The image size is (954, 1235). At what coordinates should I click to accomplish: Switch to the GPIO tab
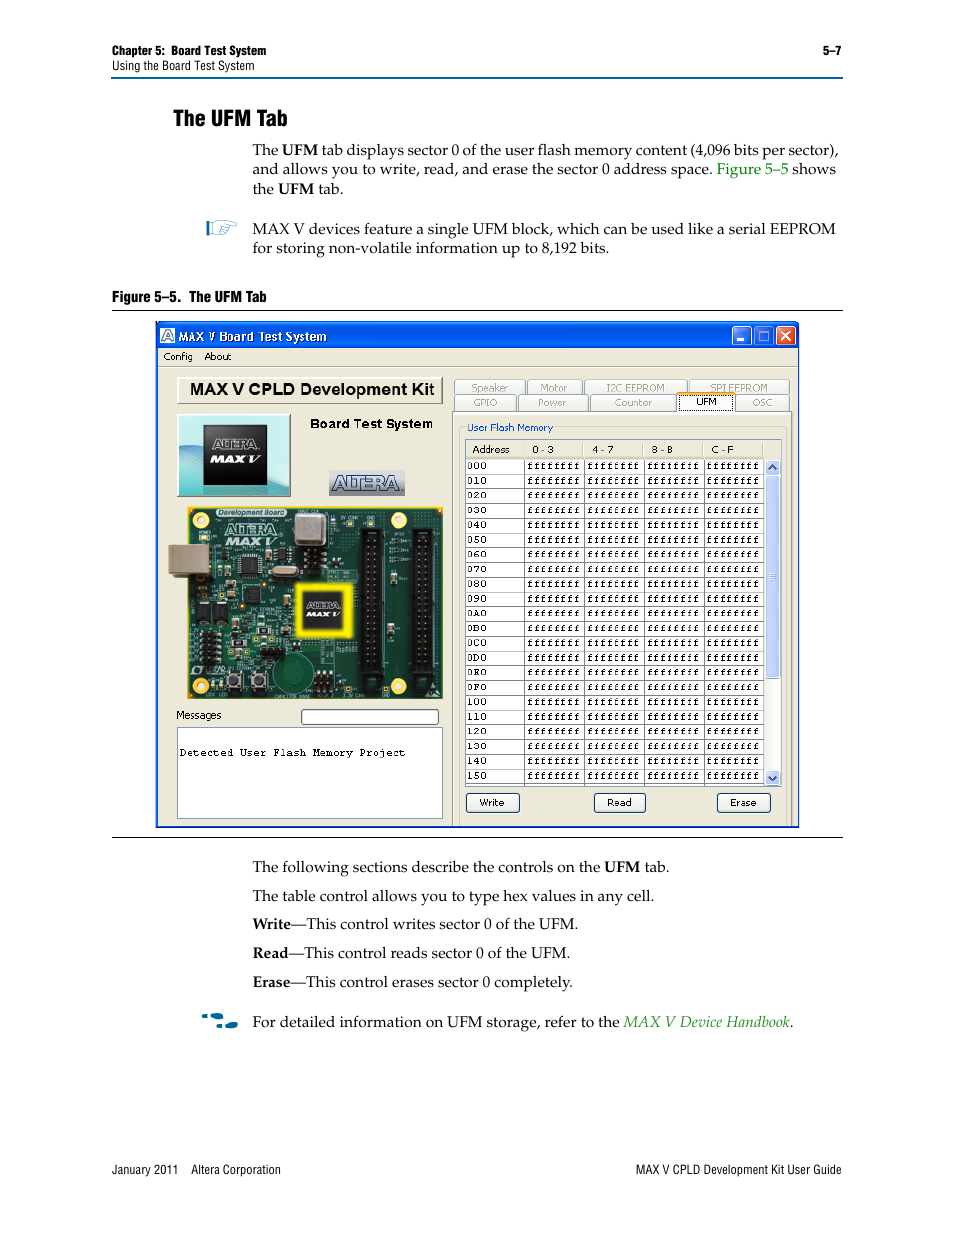tap(486, 403)
